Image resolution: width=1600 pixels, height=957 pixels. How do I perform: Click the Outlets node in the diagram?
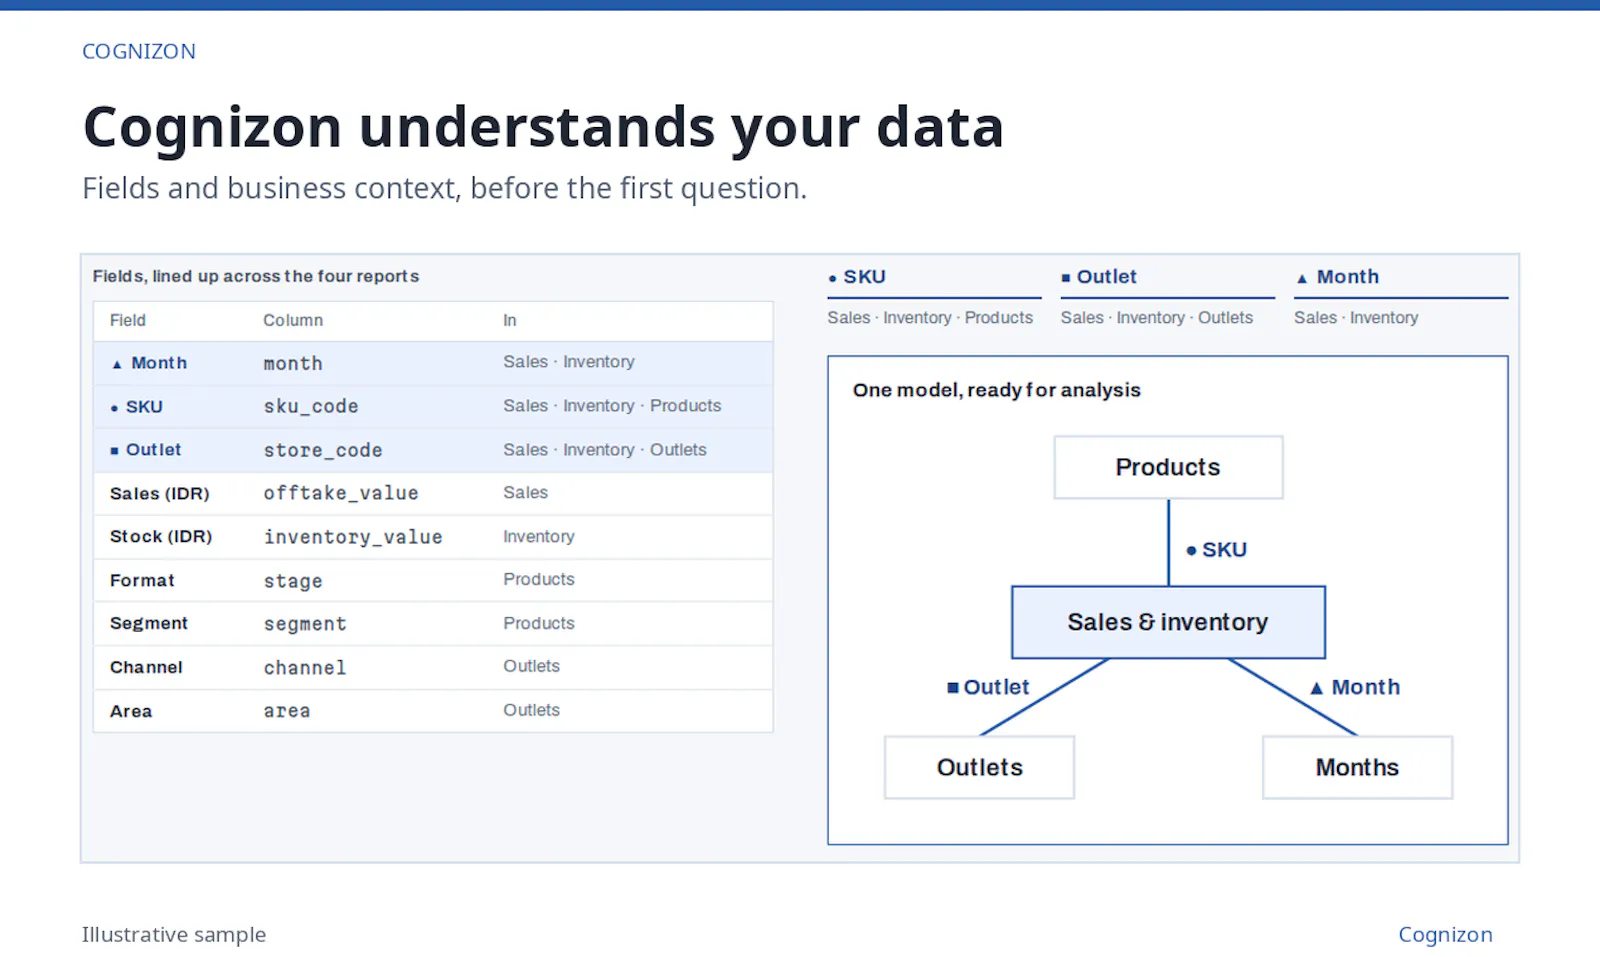[979, 767]
